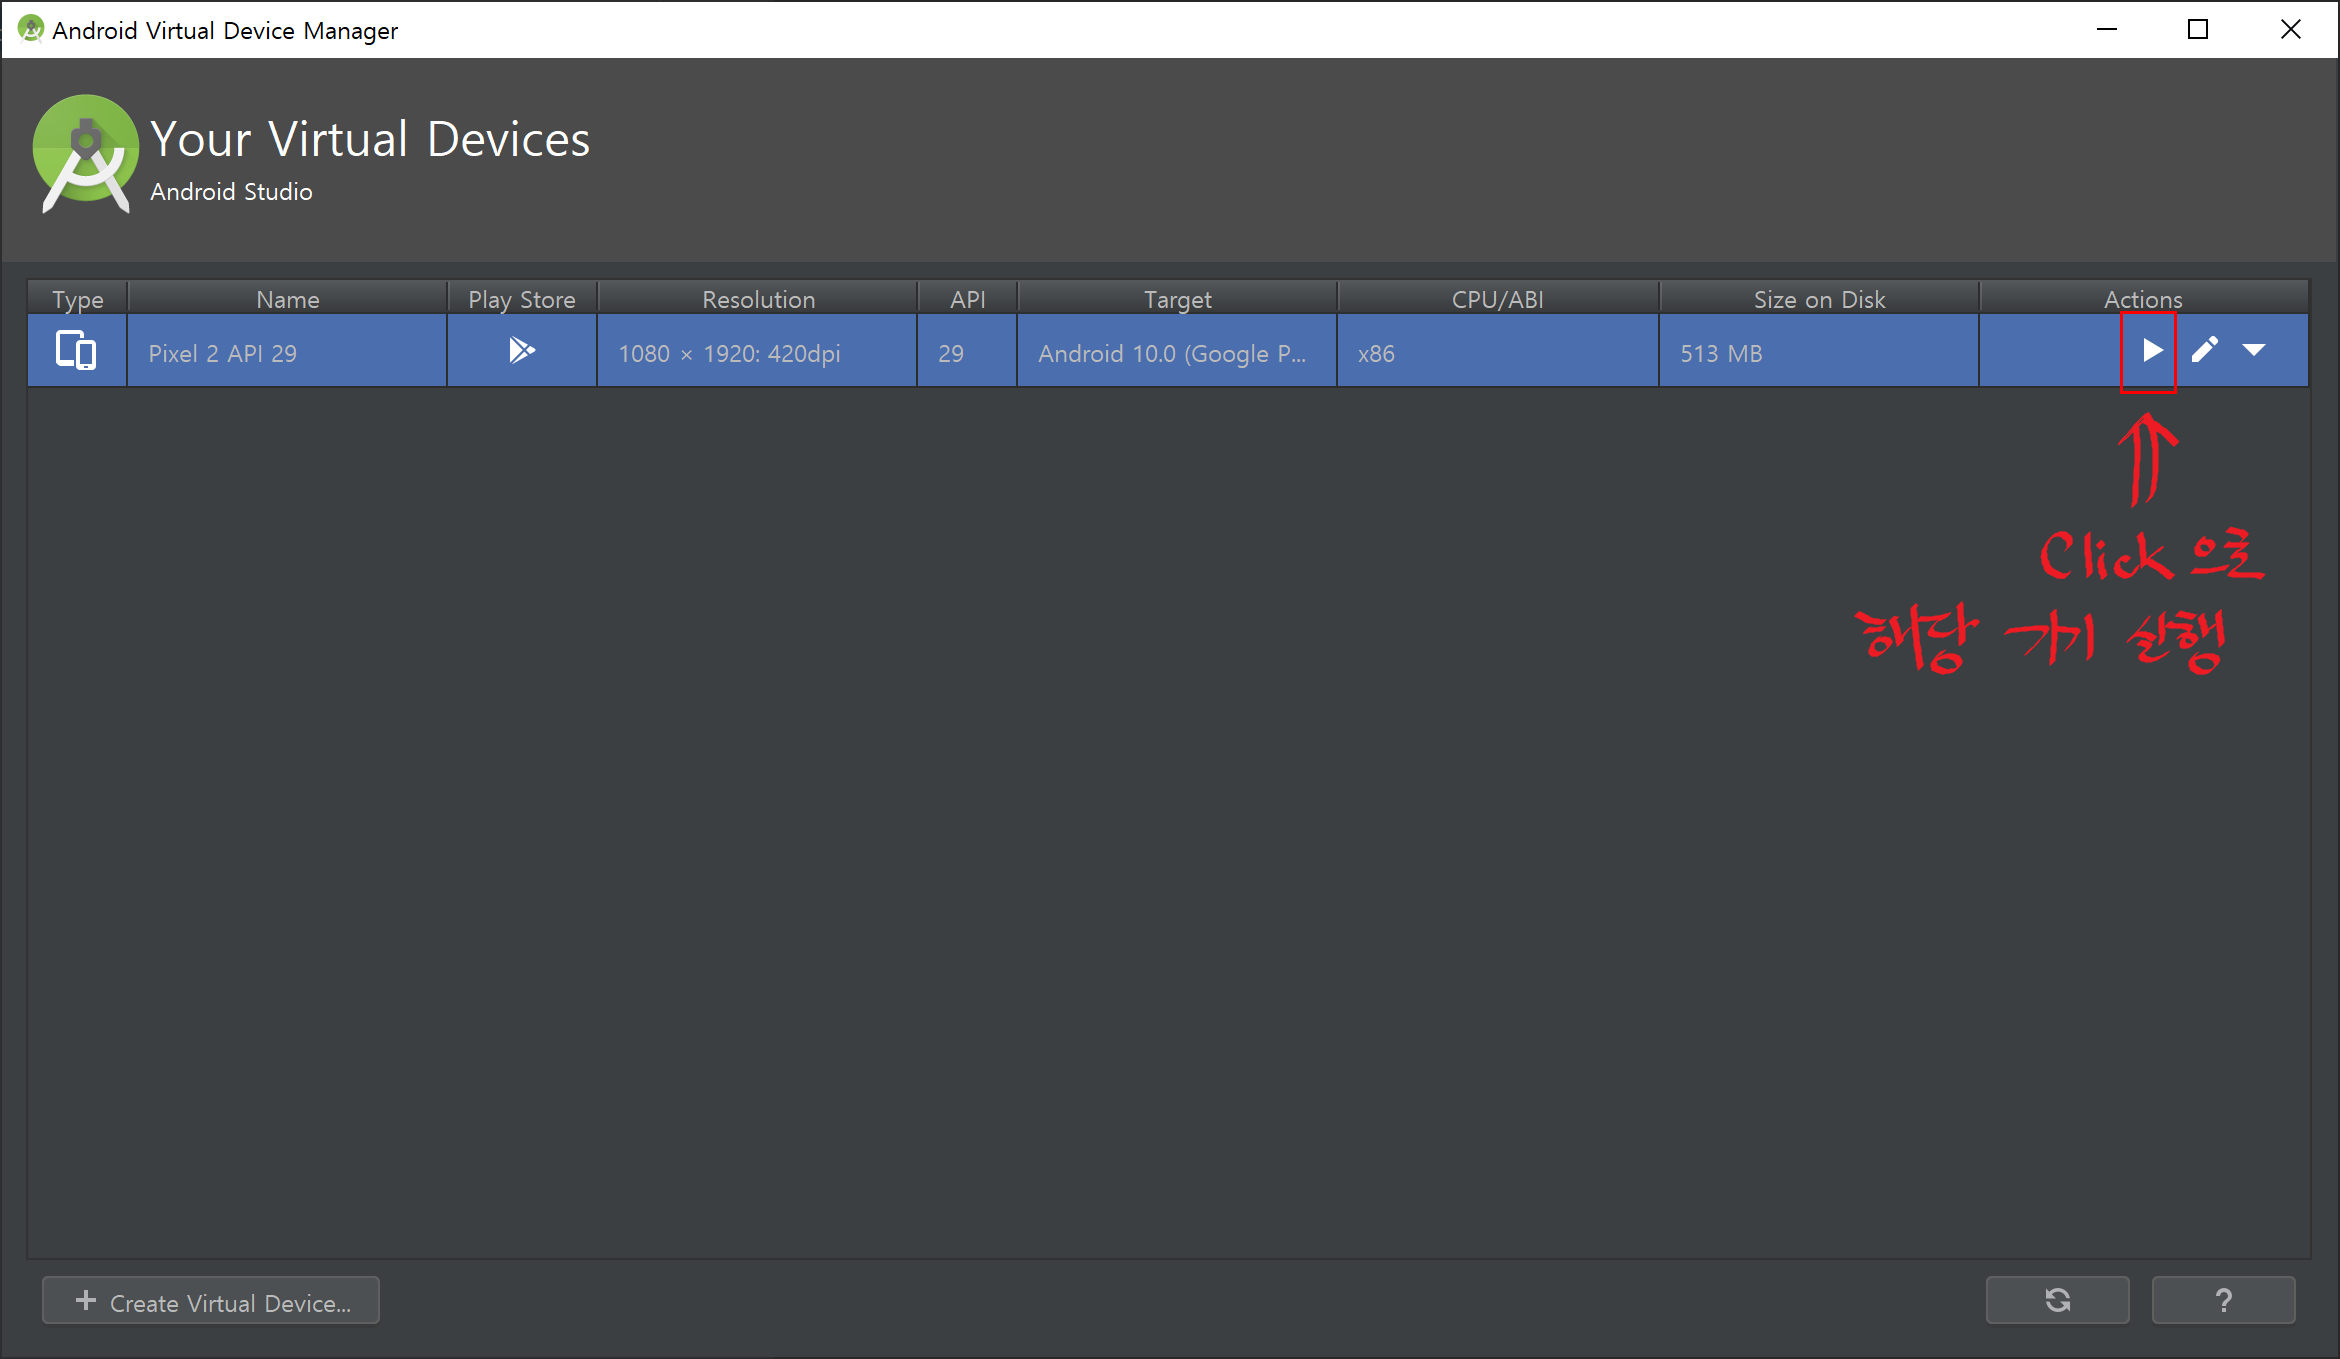Viewport: 2340px width, 1359px height.
Task: Click the Play Store icon in device row
Action: (521, 351)
